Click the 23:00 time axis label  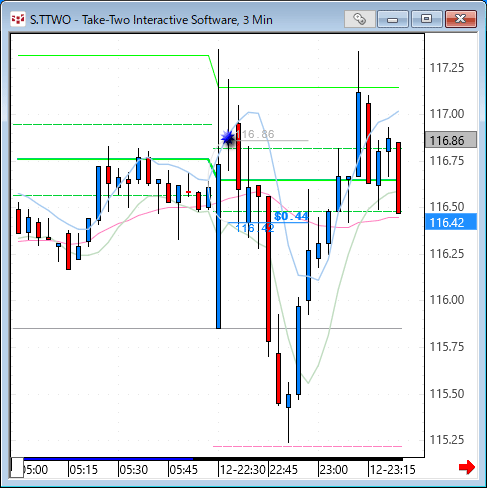334,470
